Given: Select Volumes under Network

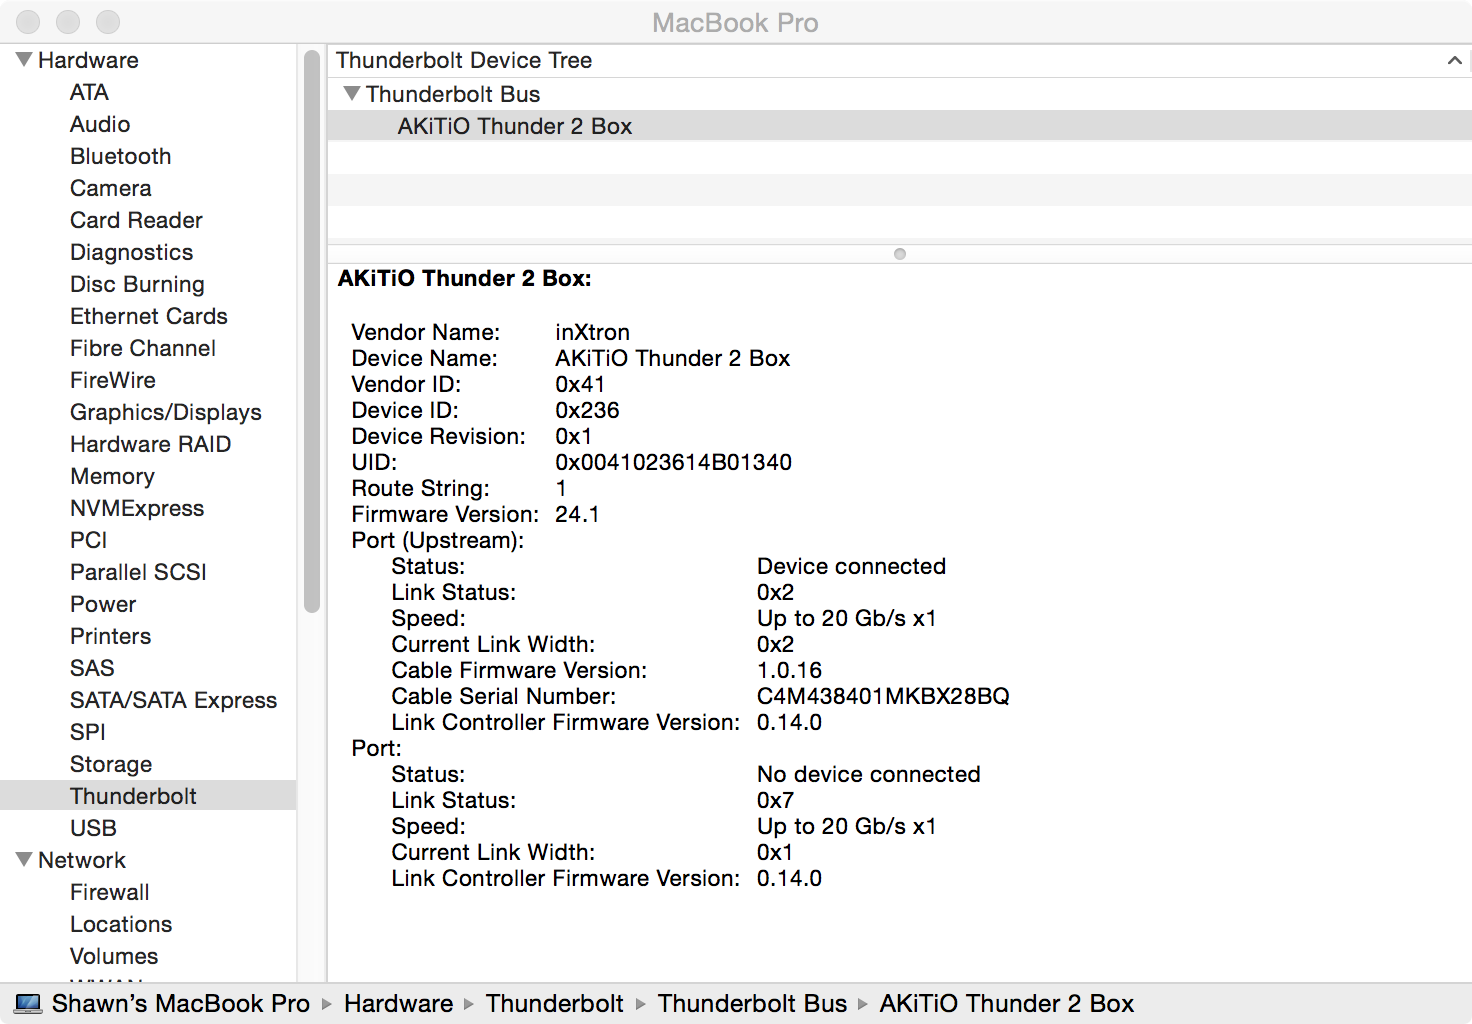Looking at the screenshot, I should point(114,956).
